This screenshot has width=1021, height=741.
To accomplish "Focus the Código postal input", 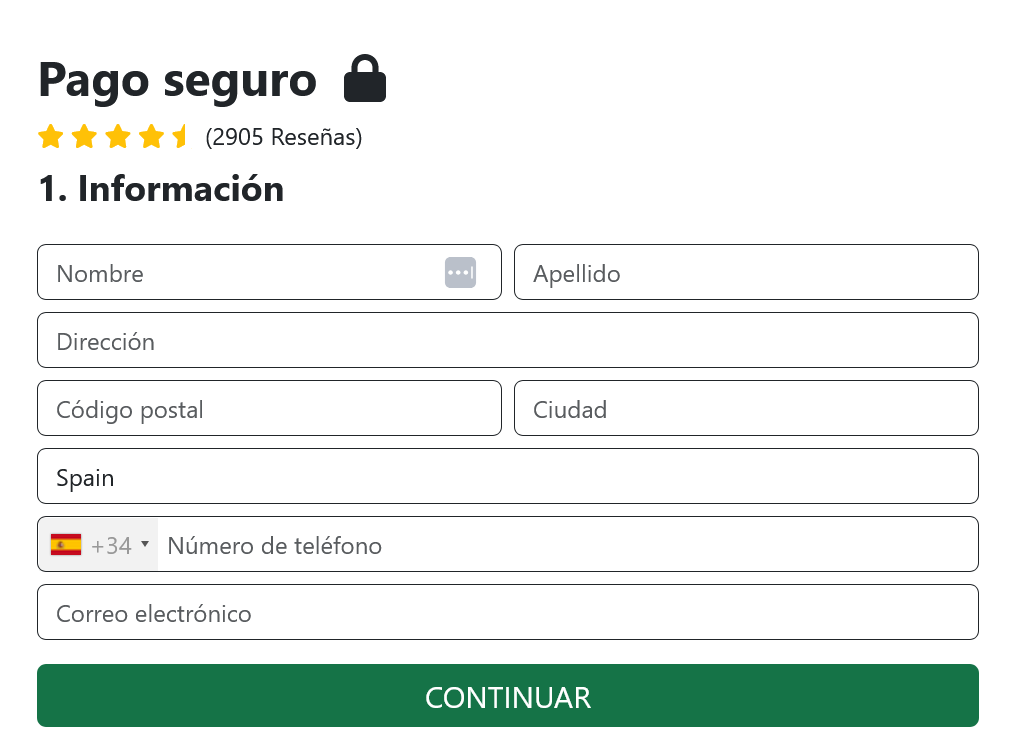I will pyautogui.click(x=269, y=408).
